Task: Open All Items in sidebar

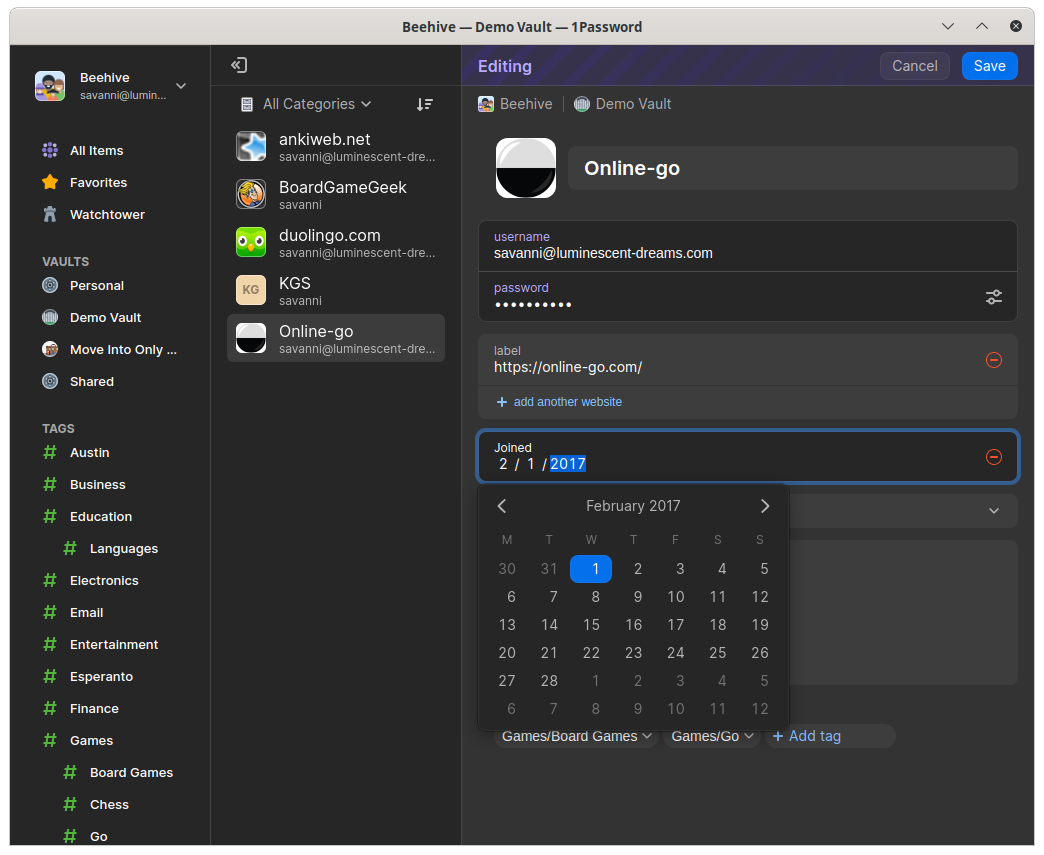Action: tap(97, 150)
